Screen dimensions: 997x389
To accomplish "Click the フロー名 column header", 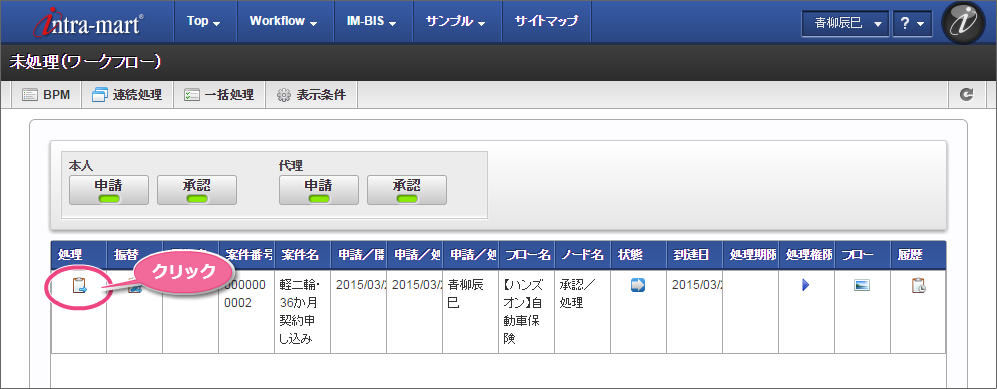I will (x=526, y=255).
